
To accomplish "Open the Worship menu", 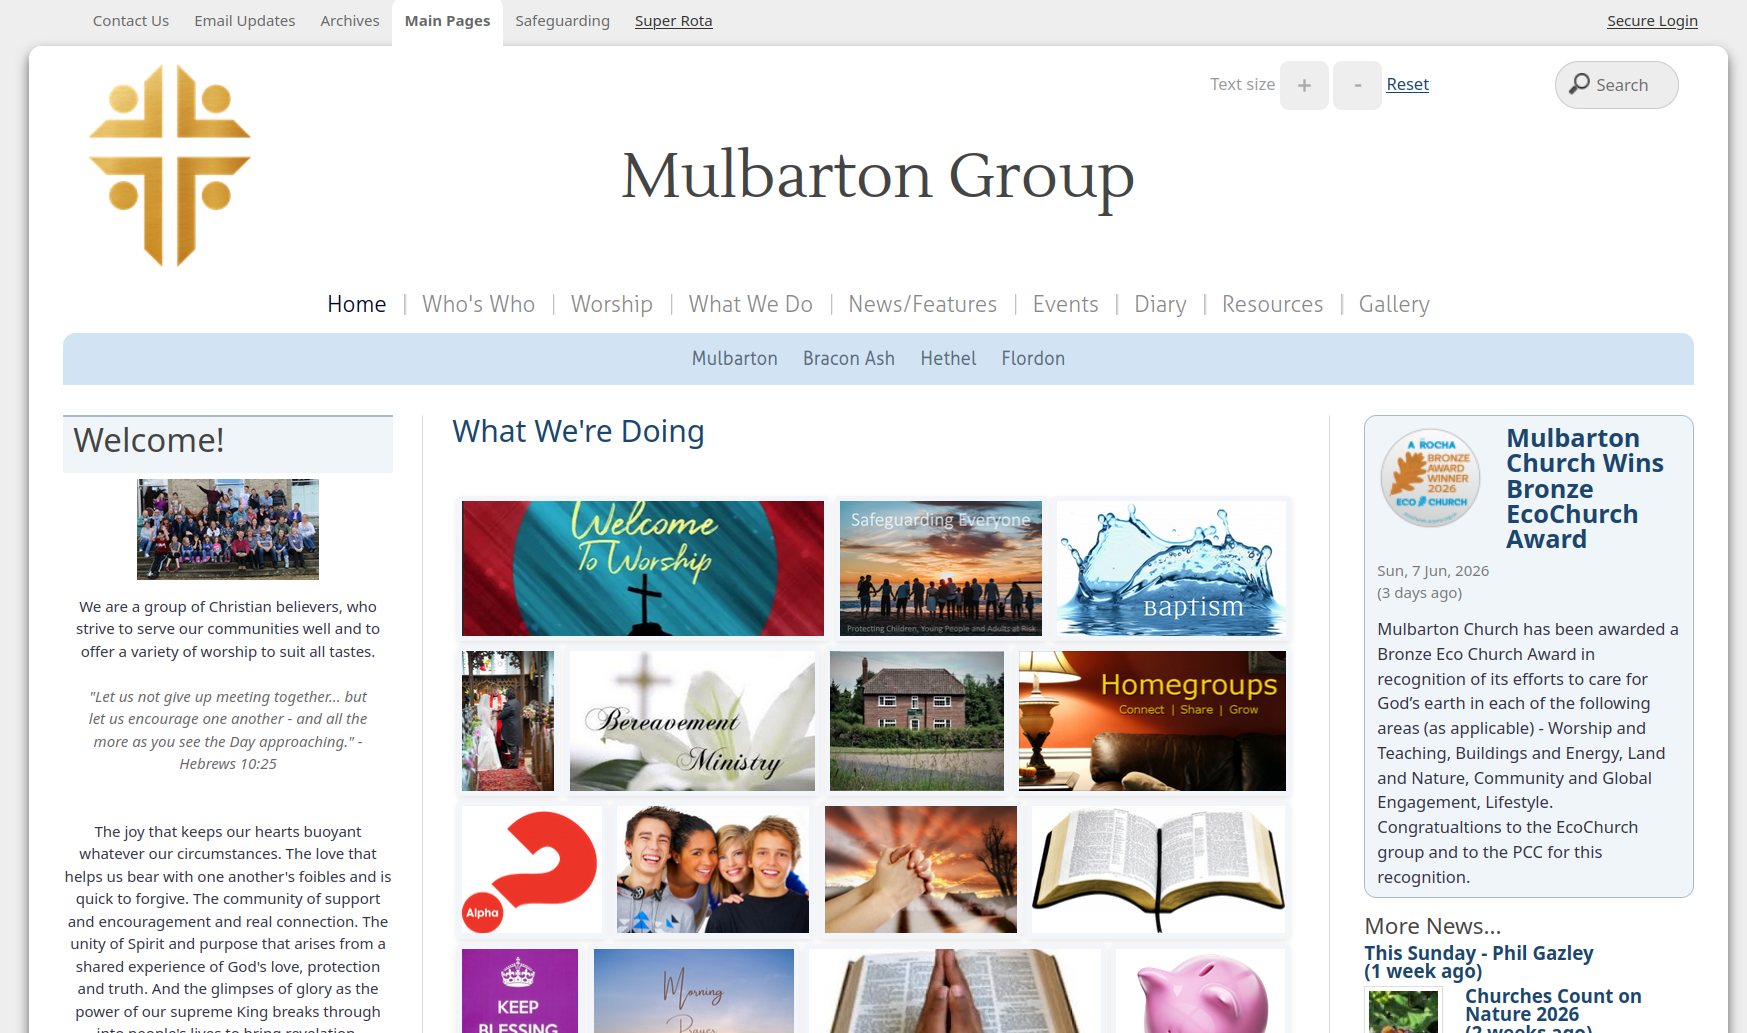I will (612, 304).
